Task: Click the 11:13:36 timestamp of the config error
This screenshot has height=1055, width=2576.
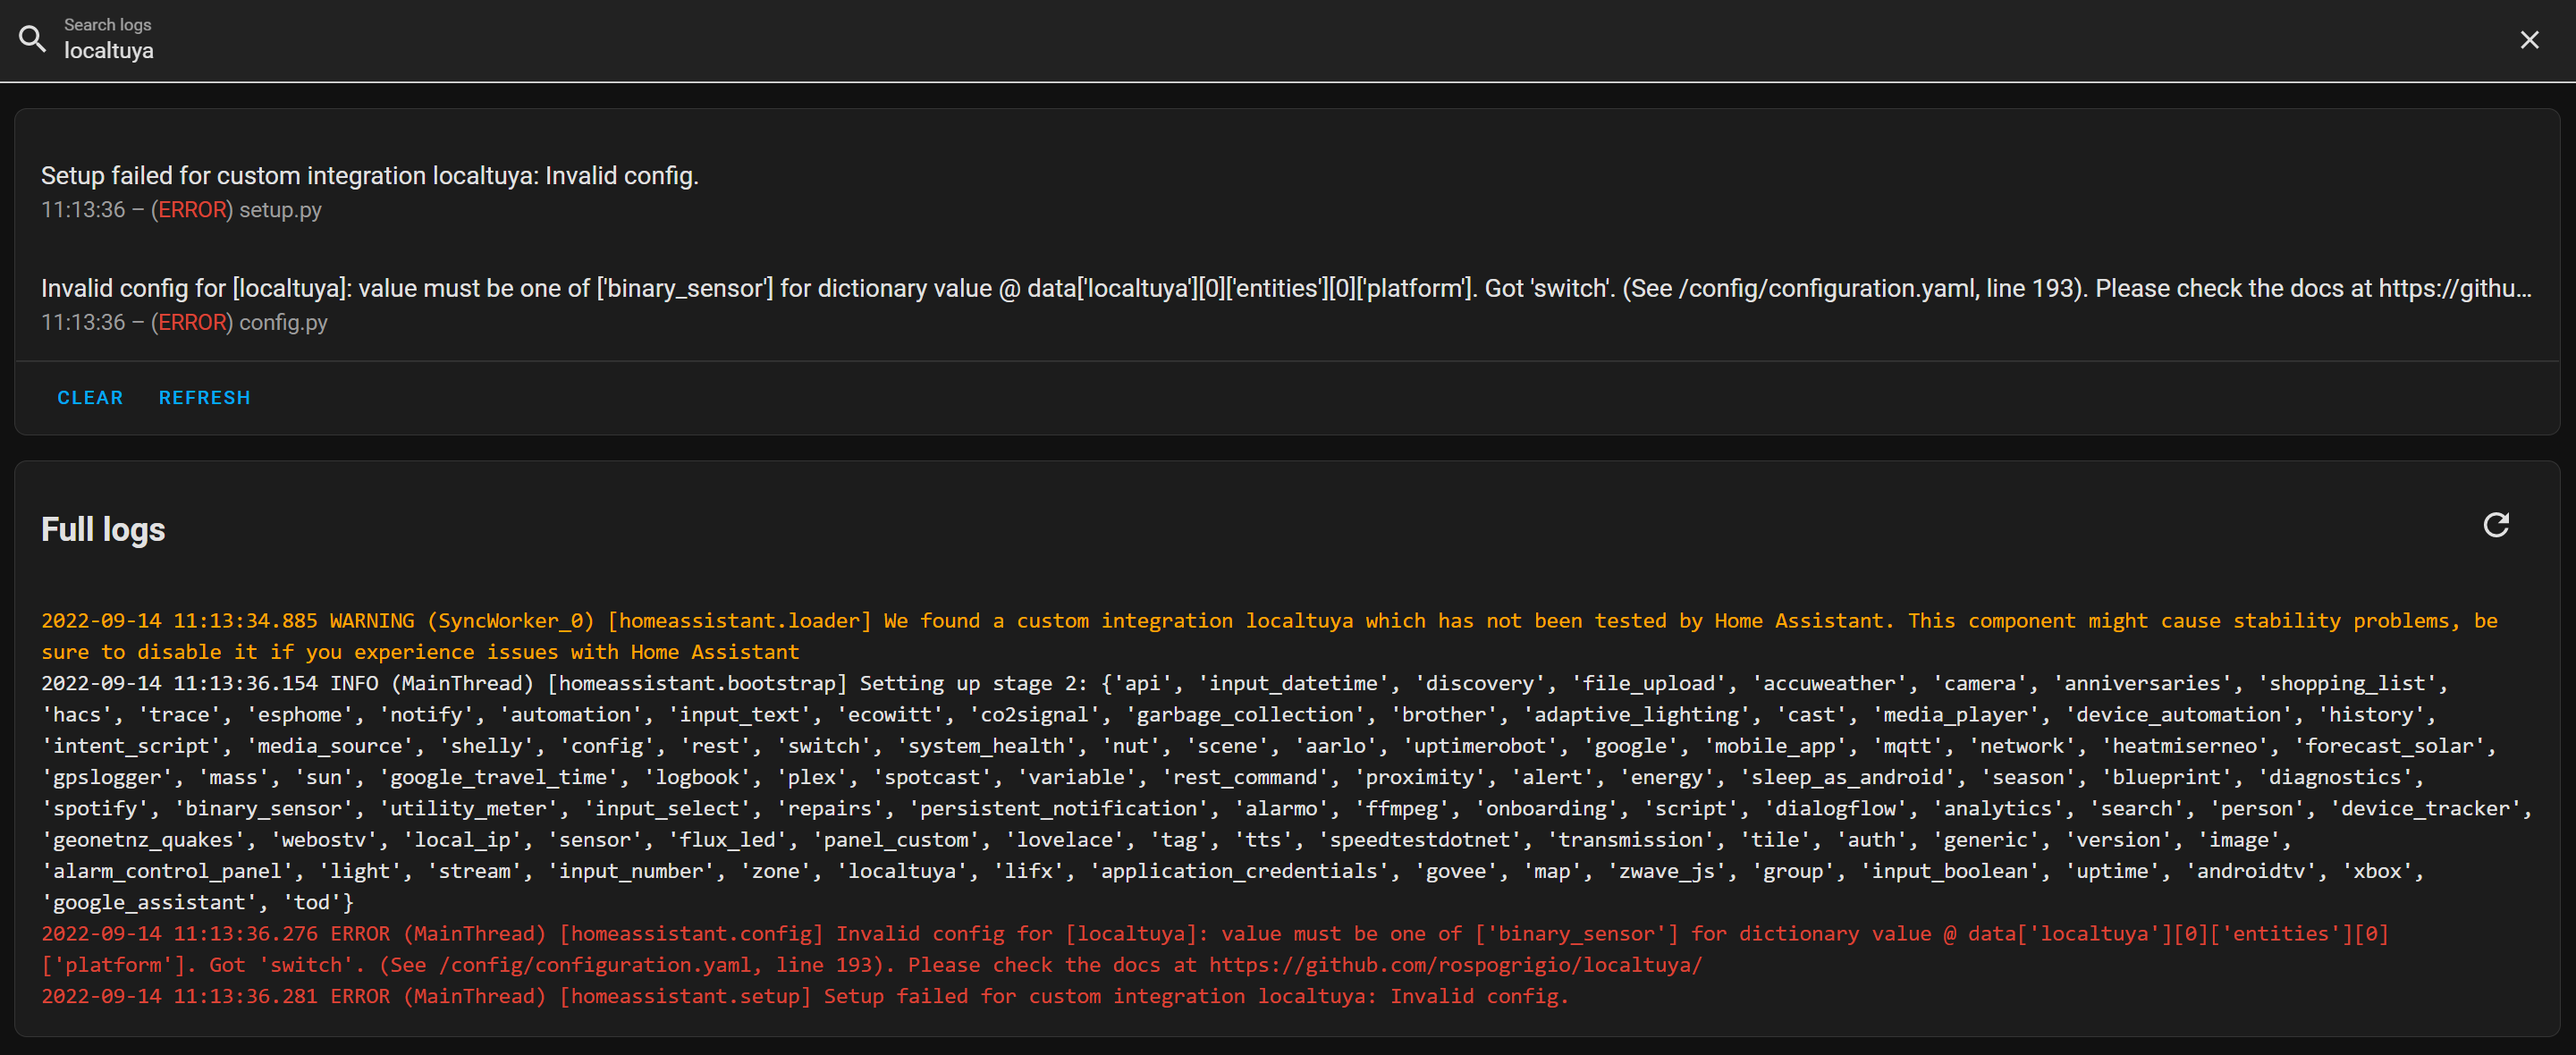Action: [83, 322]
